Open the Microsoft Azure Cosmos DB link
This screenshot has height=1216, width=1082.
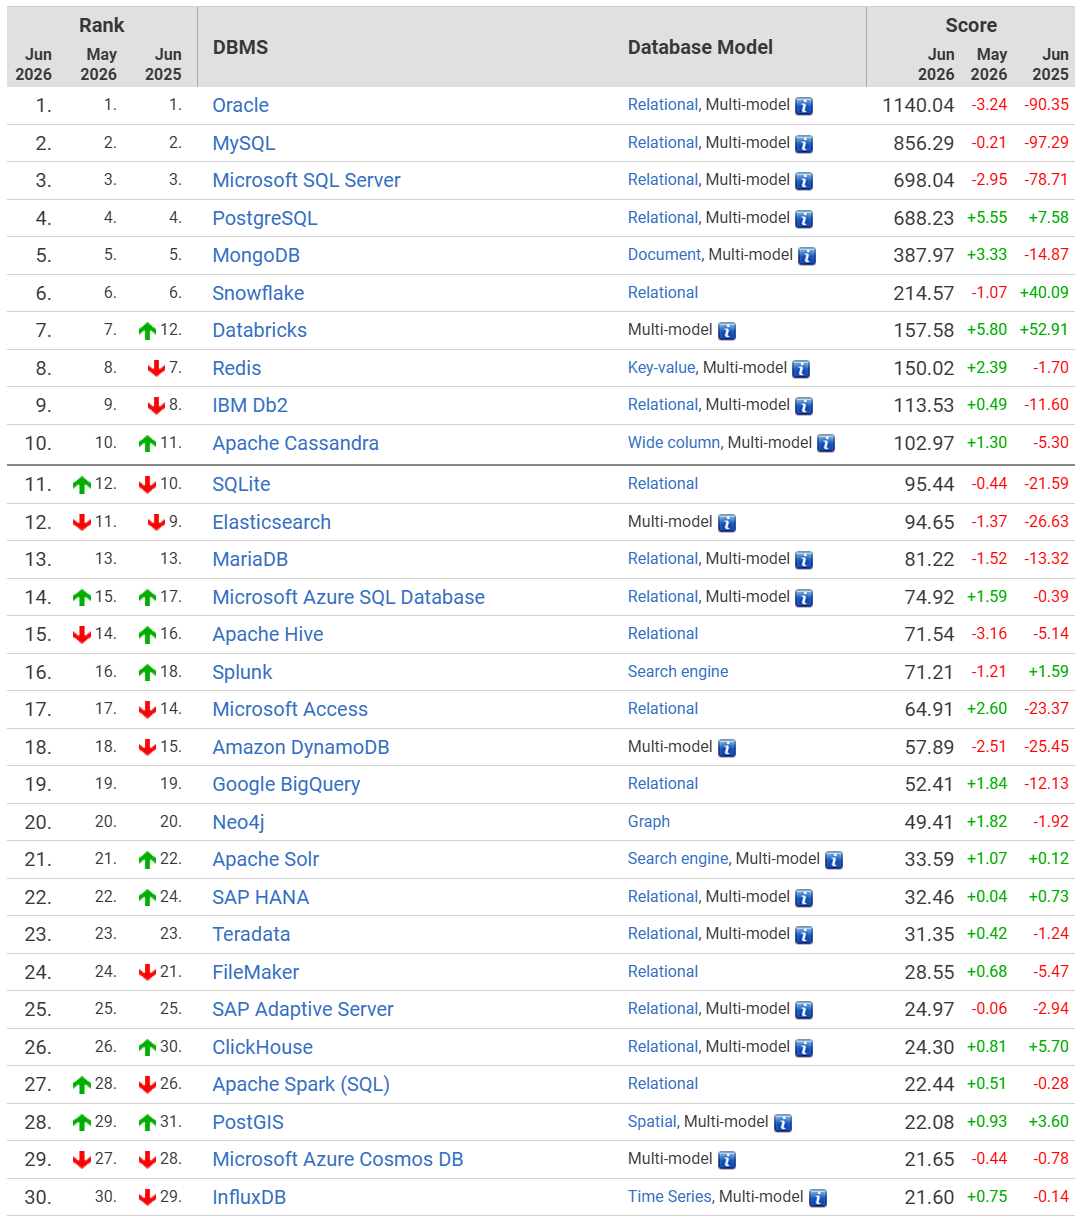(x=338, y=1159)
